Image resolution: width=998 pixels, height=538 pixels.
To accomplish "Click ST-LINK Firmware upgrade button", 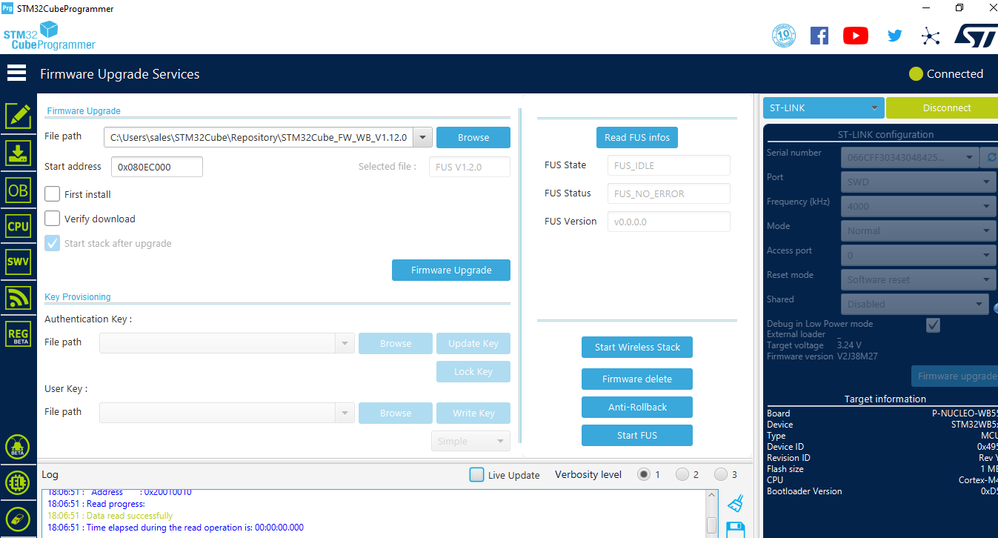I will (x=955, y=376).
